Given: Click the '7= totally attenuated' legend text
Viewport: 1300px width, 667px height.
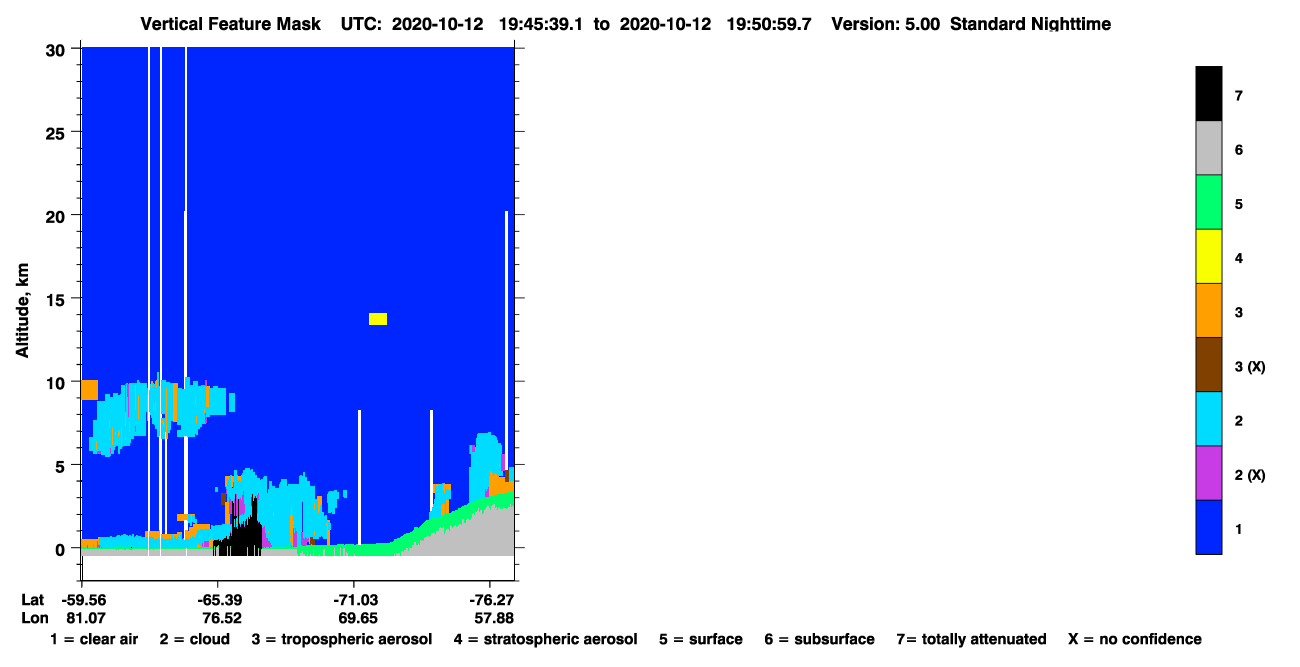Looking at the screenshot, I should pyautogui.click(x=972, y=639).
